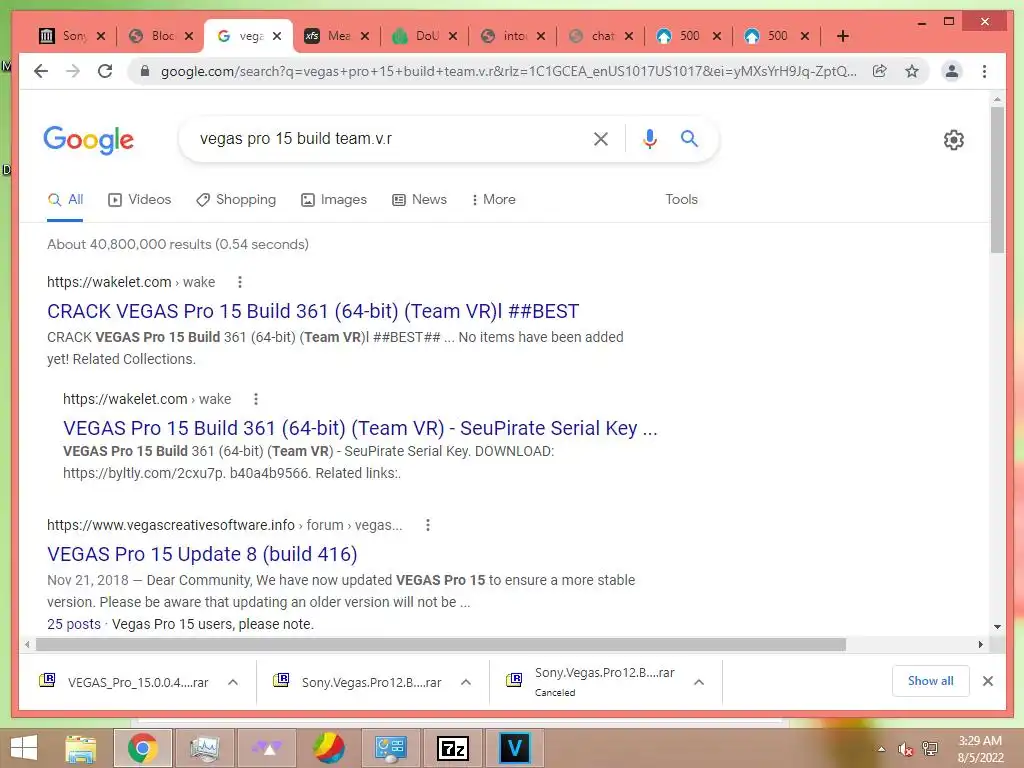This screenshot has height=768, width=1024.
Task: Open options menu for vegascreativesoftware result
Action: pos(428,525)
